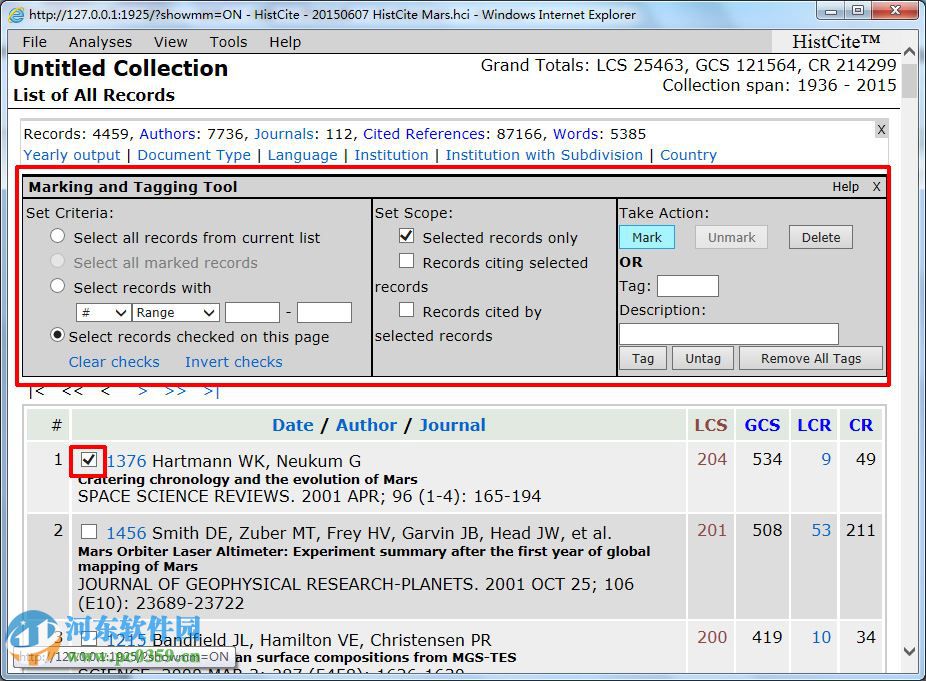
Task: Uncheck record 1376 Hartmann checkbox
Action: (x=89, y=460)
